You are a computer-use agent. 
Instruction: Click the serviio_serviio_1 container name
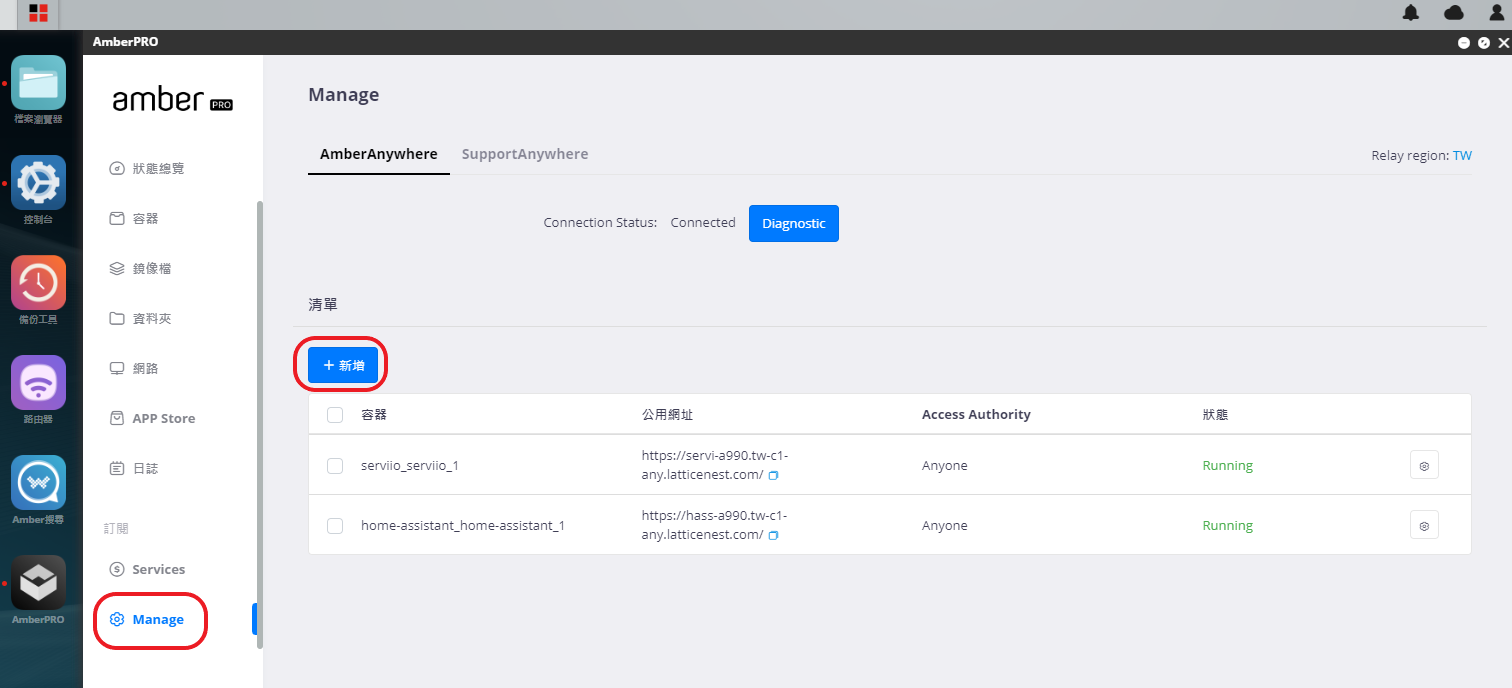410,465
